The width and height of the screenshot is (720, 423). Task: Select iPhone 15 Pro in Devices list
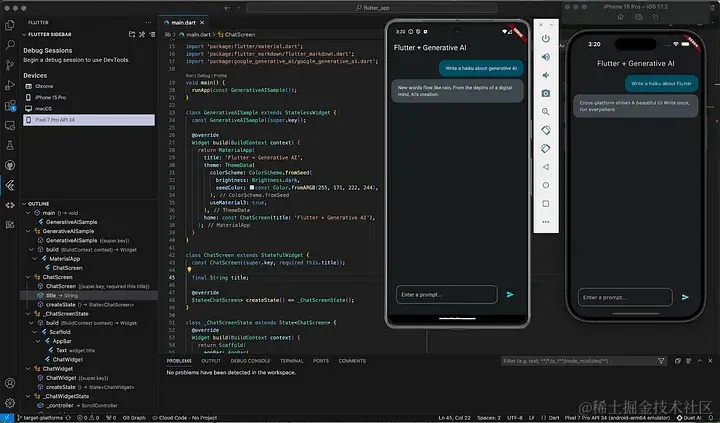pos(89,97)
